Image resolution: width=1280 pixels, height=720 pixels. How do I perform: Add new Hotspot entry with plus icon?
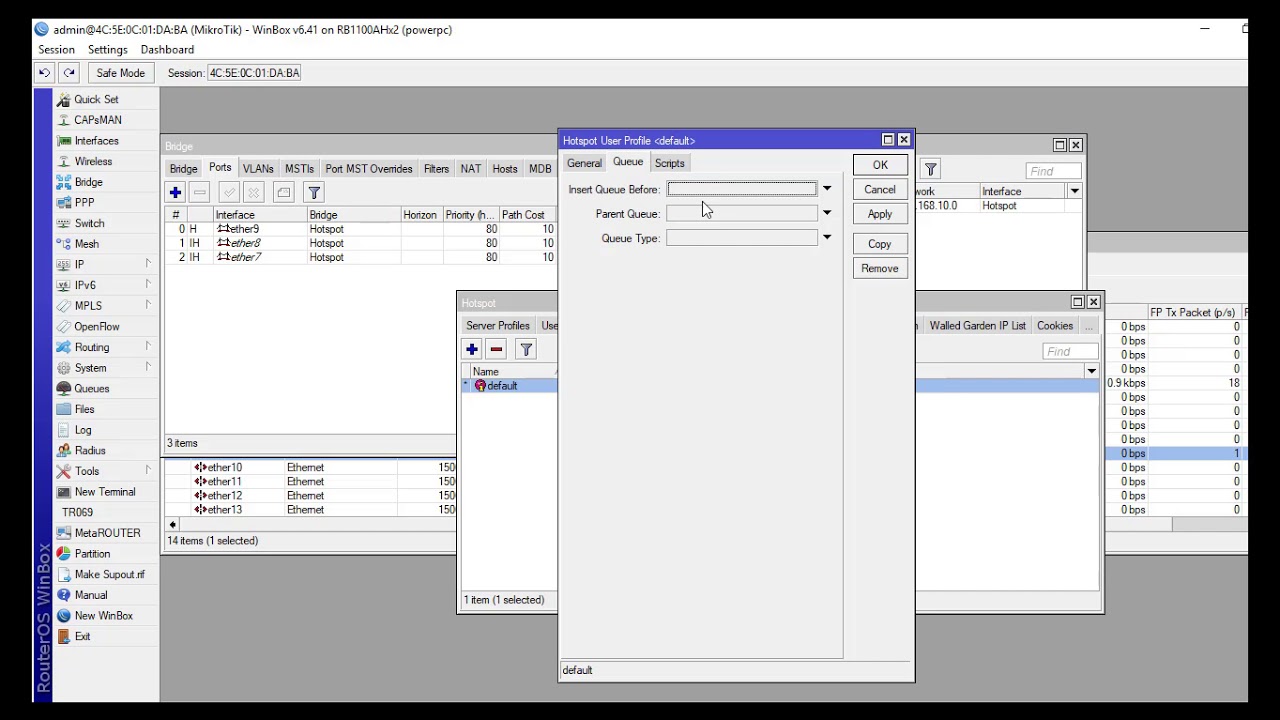click(472, 349)
